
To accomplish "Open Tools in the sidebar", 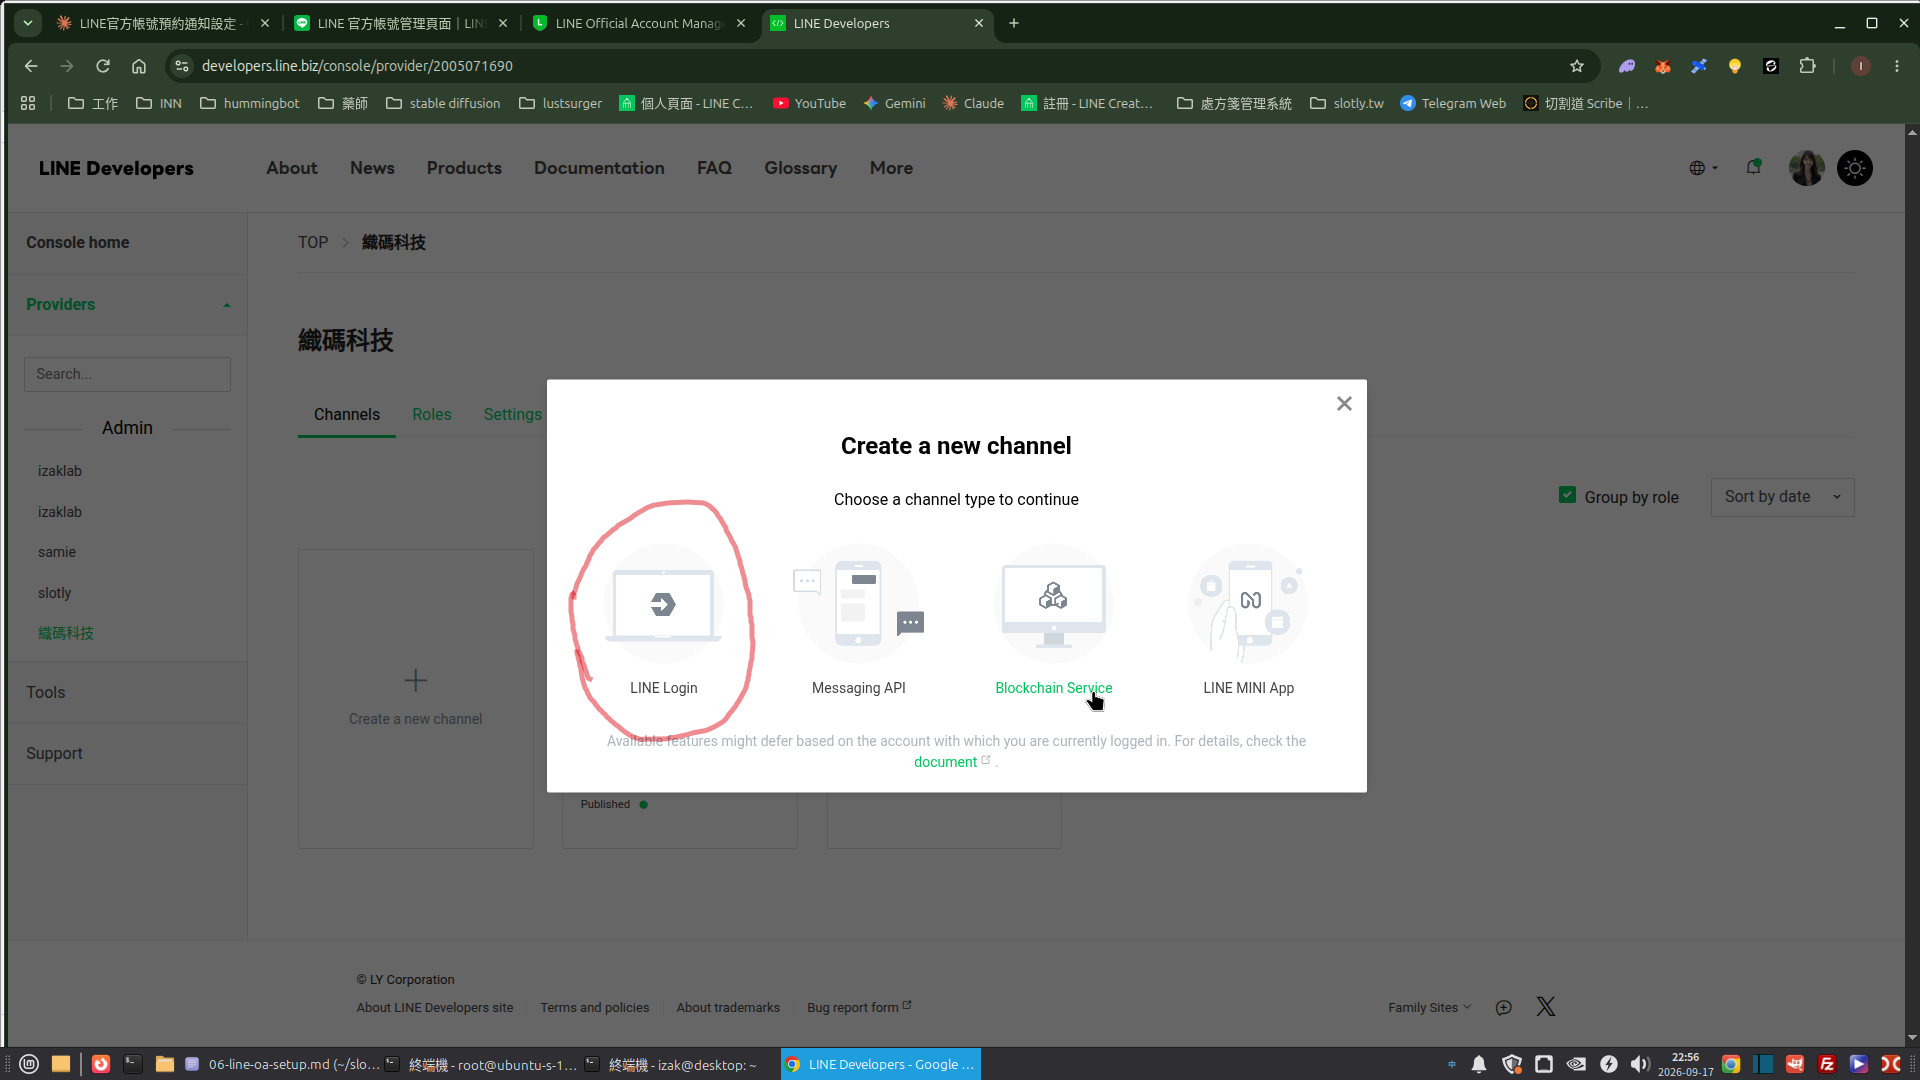I will pyautogui.click(x=46, y=692).
